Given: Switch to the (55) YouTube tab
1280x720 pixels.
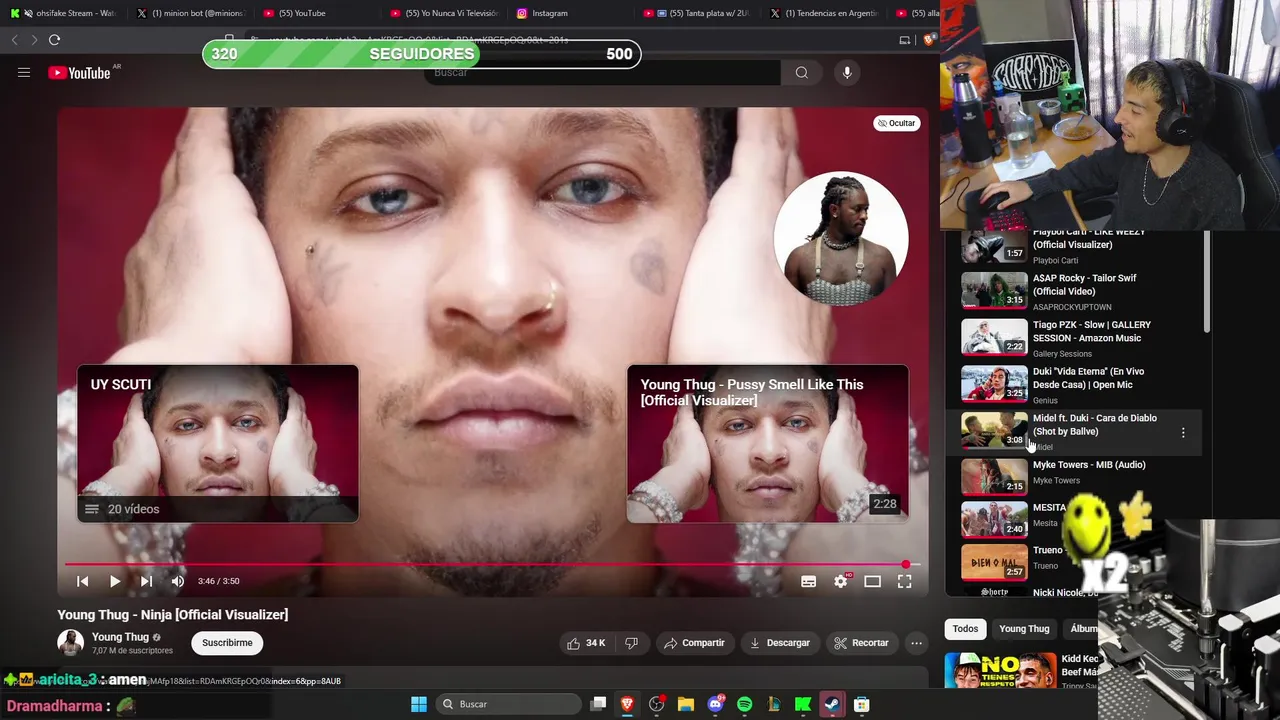Looking at the screenshot, I should pos(317,13).
